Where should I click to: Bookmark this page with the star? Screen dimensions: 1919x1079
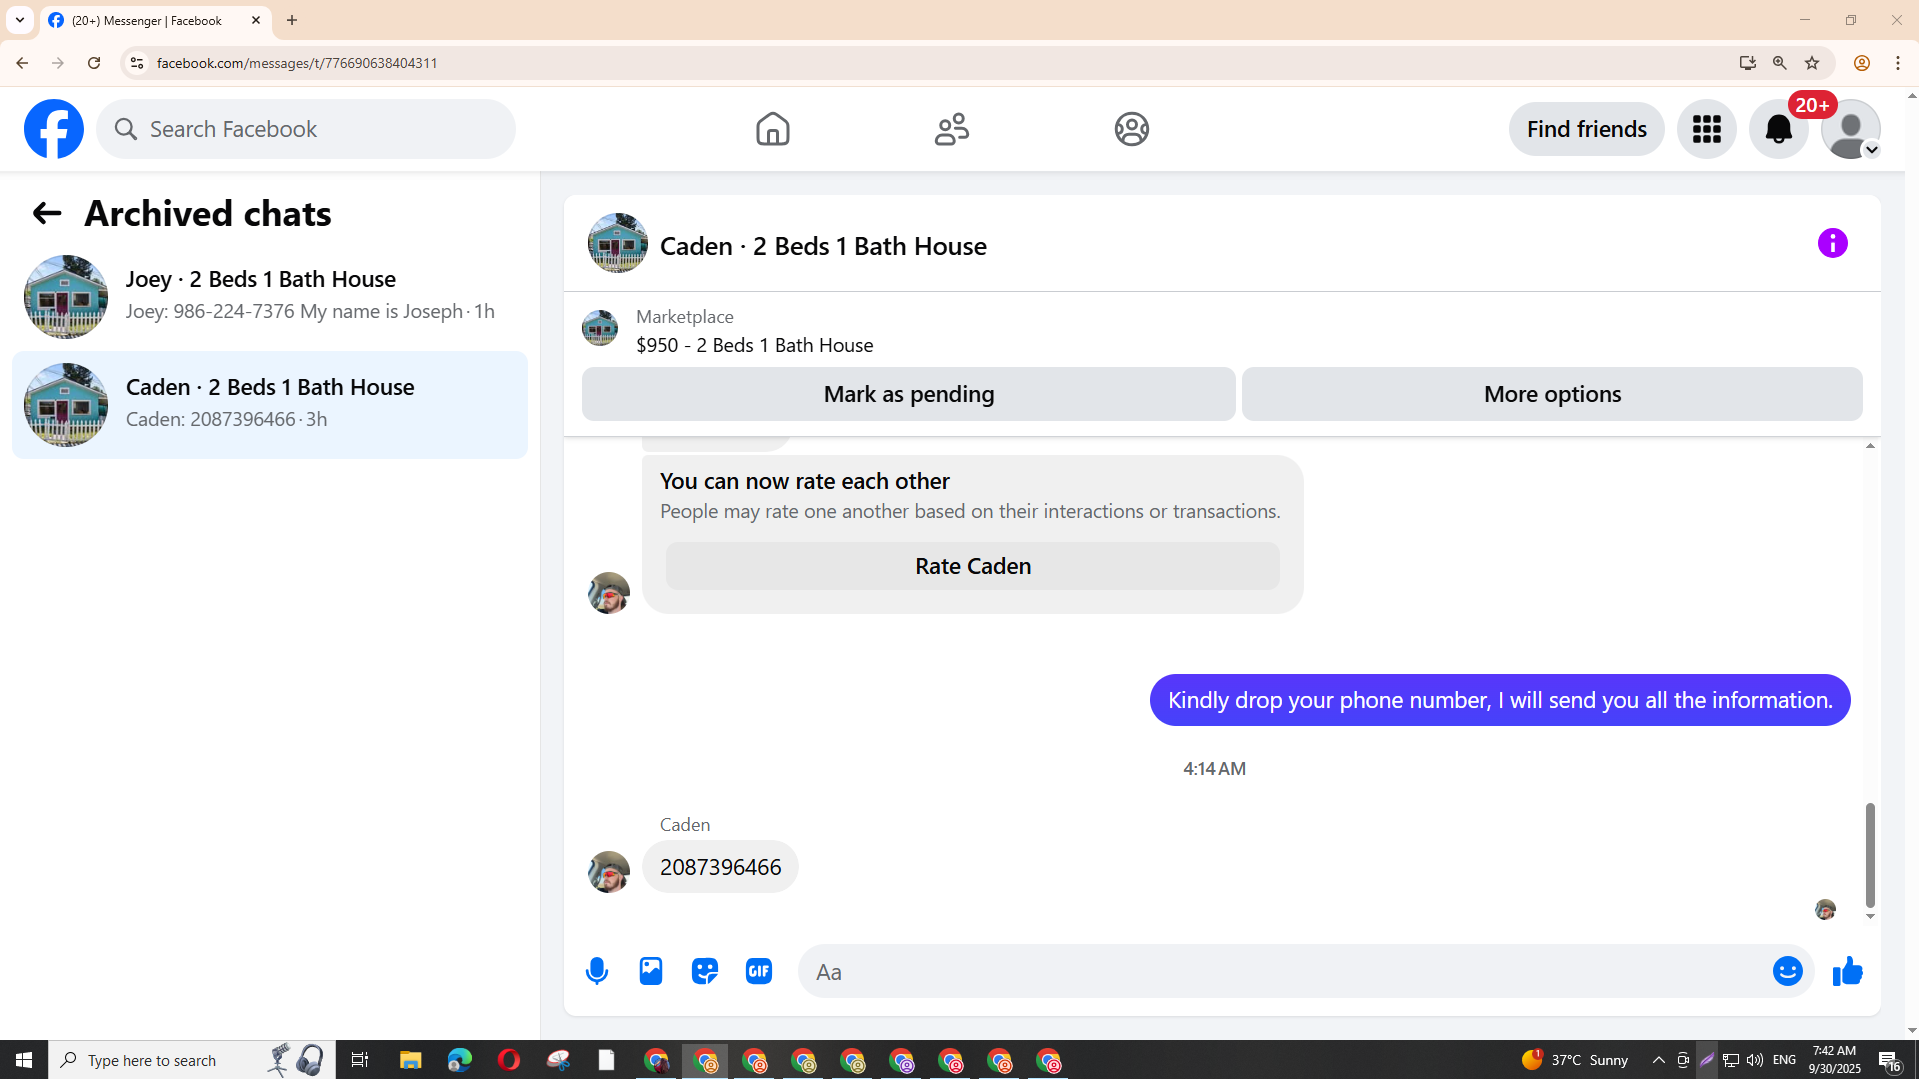tap(1812, 63)
